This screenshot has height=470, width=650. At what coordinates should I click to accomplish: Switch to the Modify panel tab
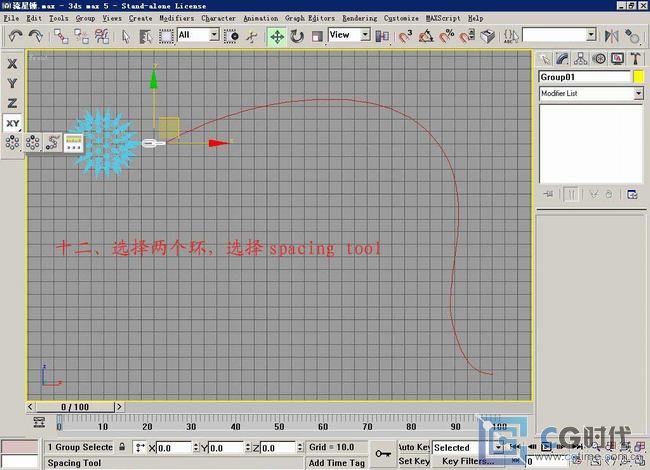(x=562, y=59)
